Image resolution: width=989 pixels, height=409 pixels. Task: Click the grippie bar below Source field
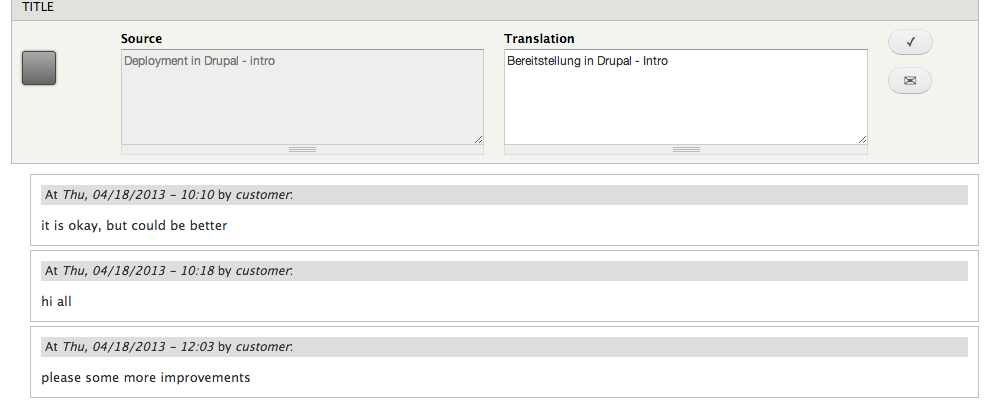tap(303, 150)
